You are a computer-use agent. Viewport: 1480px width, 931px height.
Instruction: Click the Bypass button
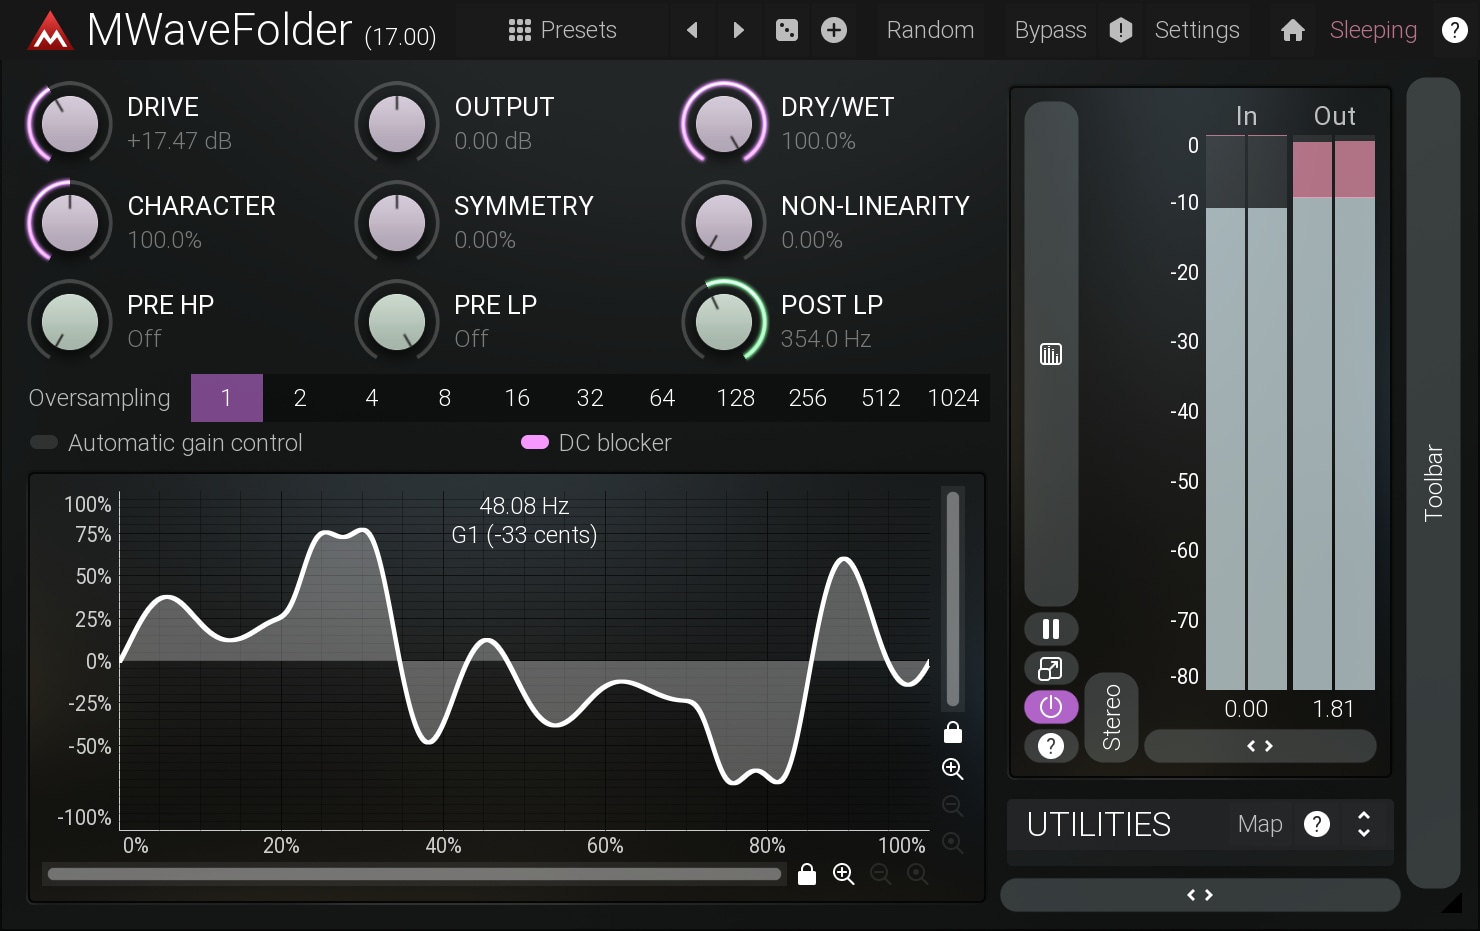coord(1050,30)
